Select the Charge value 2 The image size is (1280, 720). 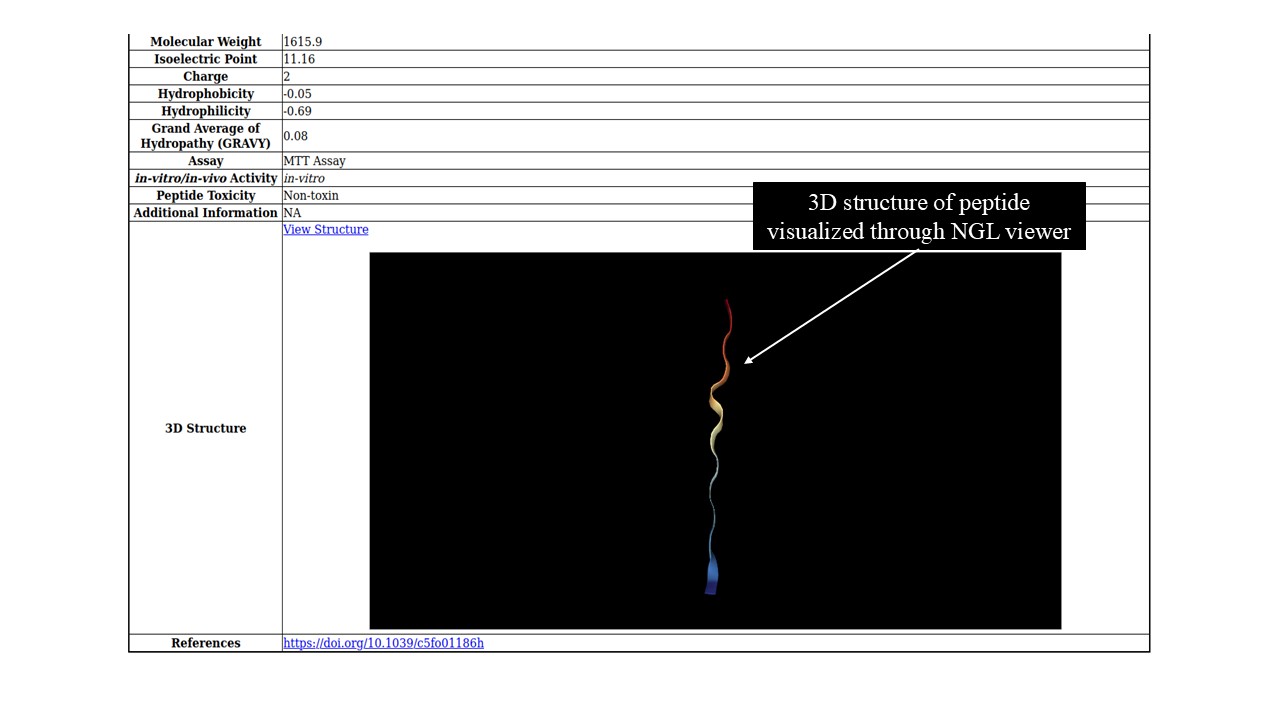coord(287,77)
